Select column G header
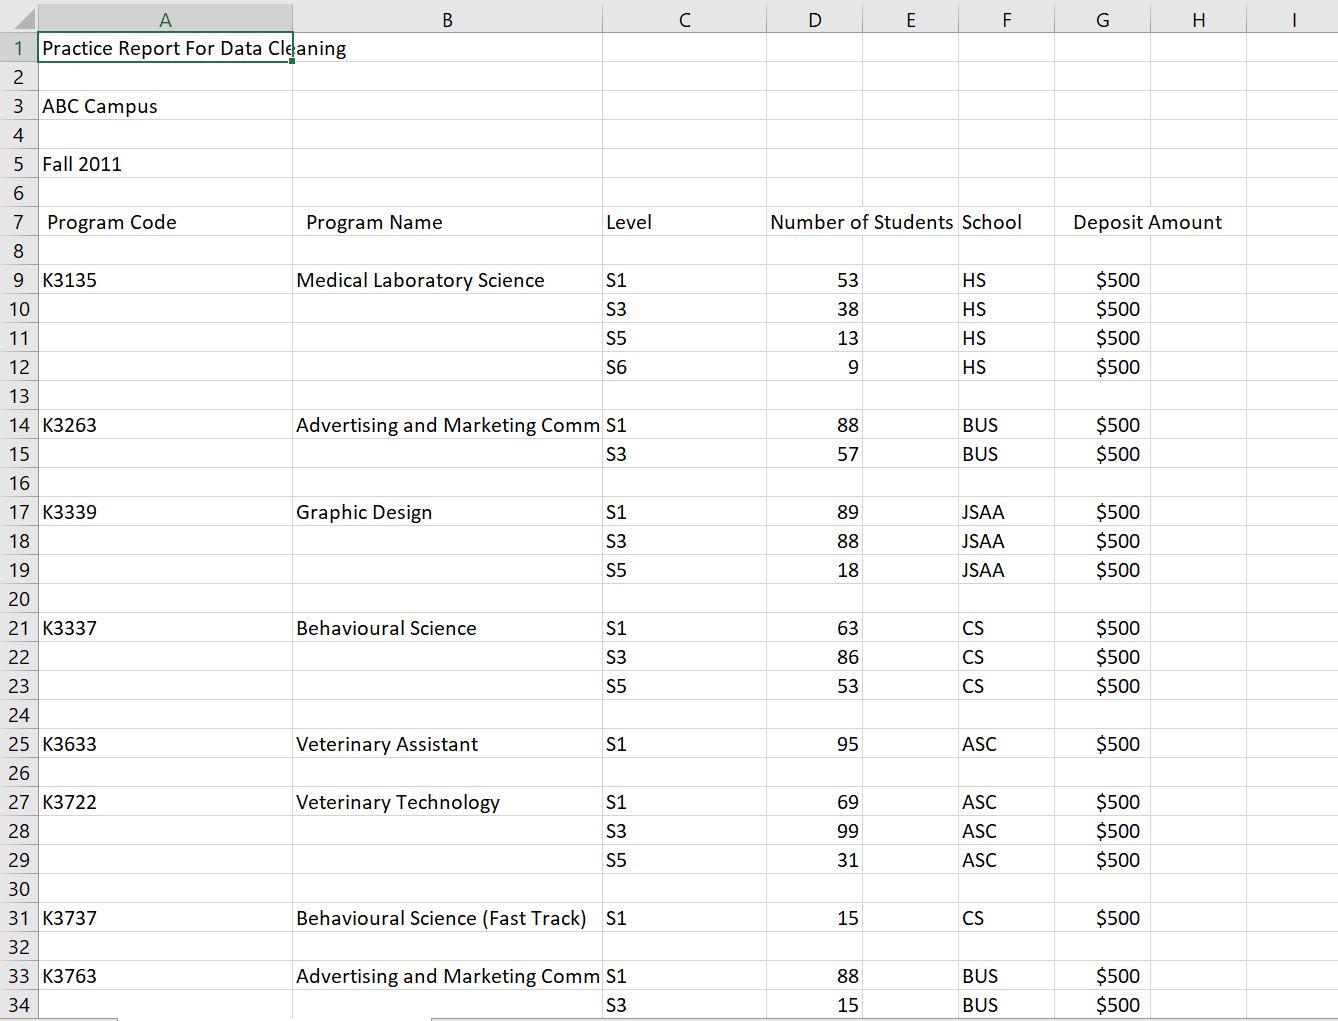This screenshot has height=1021, width=1338. tap(1102, 18)
